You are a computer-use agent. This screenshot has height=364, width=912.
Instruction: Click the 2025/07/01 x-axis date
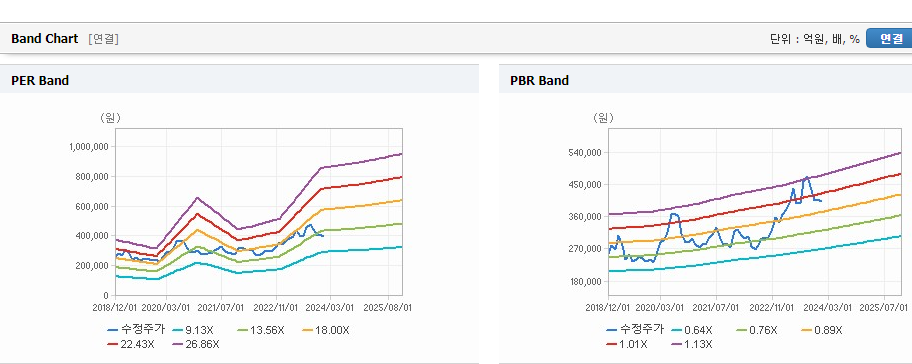884,307
